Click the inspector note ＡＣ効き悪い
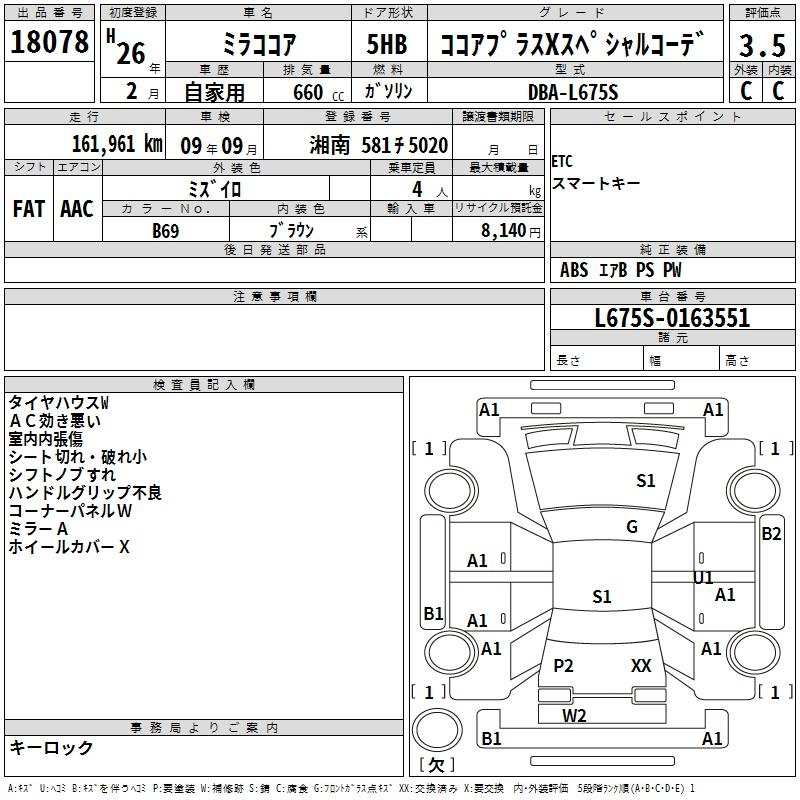800x800 pixels. 55,420
